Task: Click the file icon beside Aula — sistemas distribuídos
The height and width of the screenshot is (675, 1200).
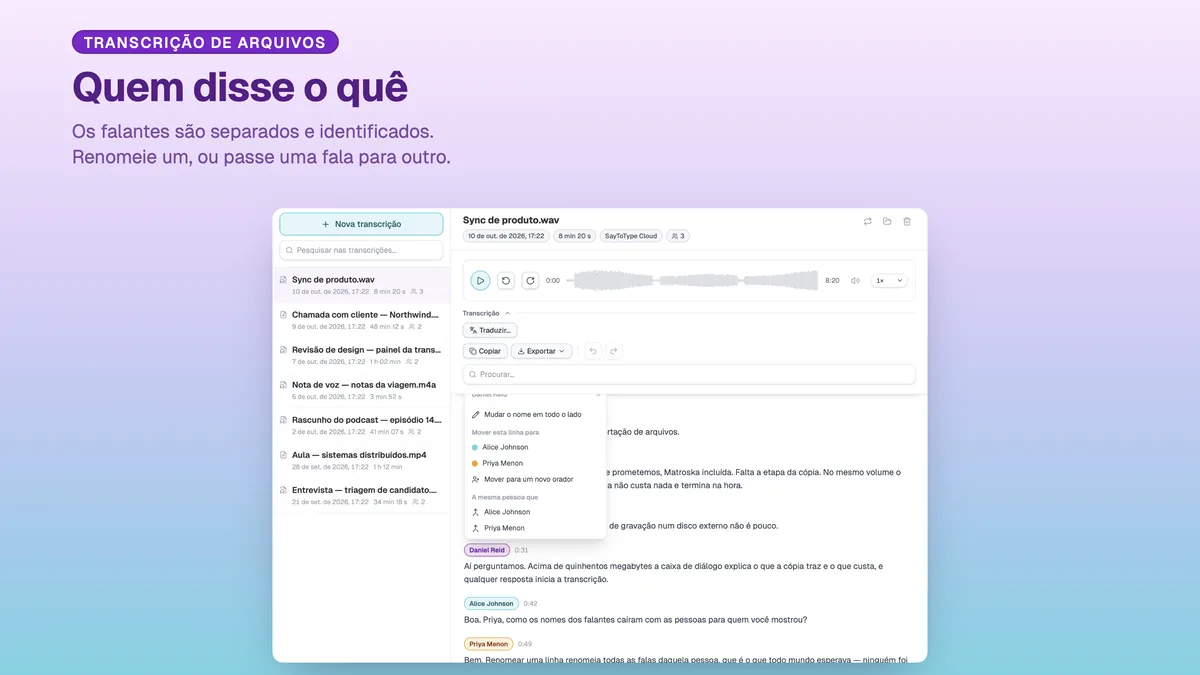Action: [284, 455]
